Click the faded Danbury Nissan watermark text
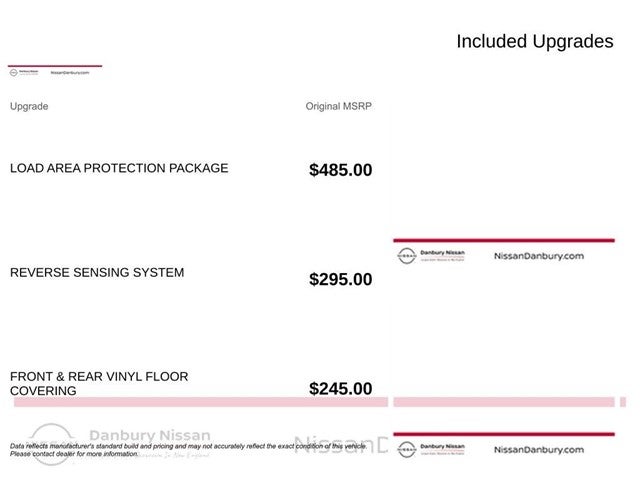640x480 pixels. (x=150, y=435)
